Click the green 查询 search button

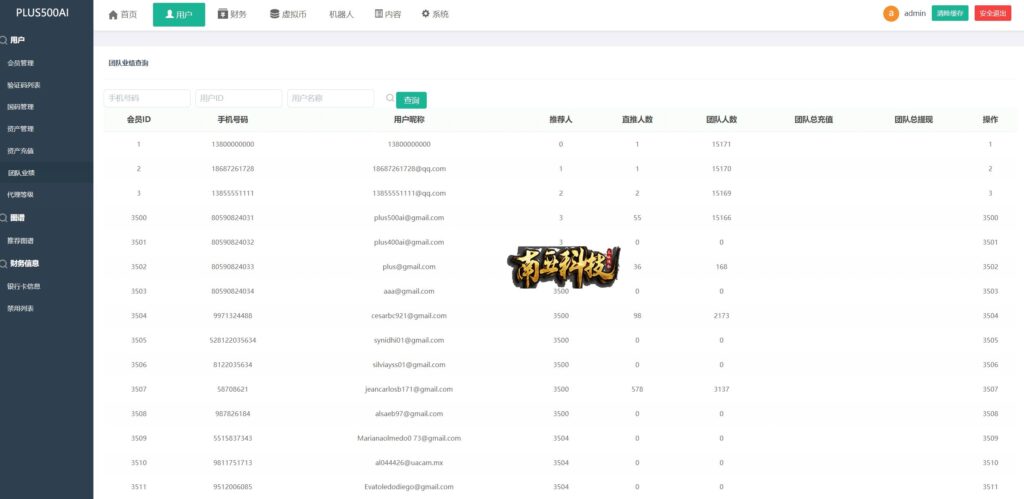click(x=411, y=100)
